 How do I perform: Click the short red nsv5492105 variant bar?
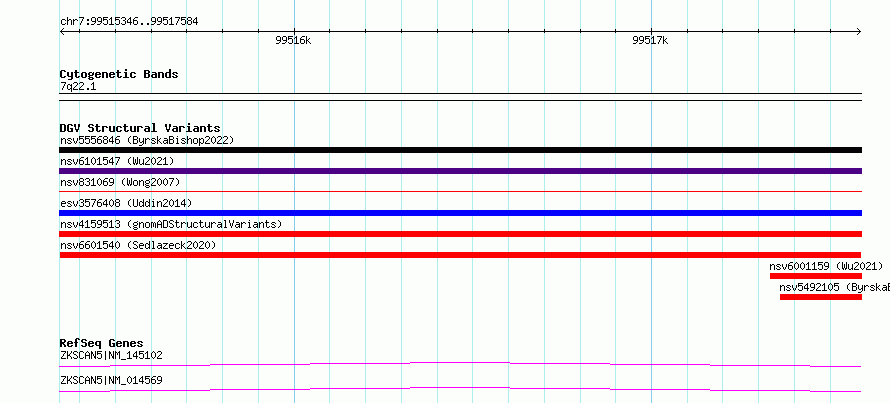coord(821,297)
